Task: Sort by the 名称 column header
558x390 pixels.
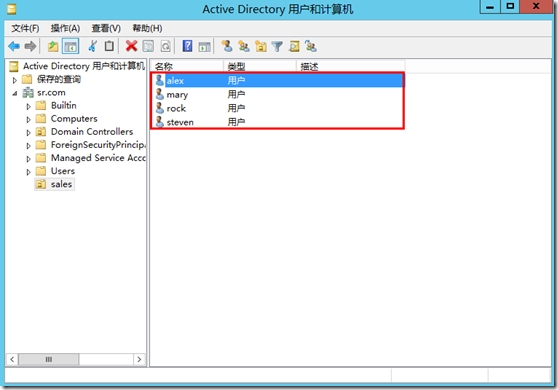Action: point(187,66)
